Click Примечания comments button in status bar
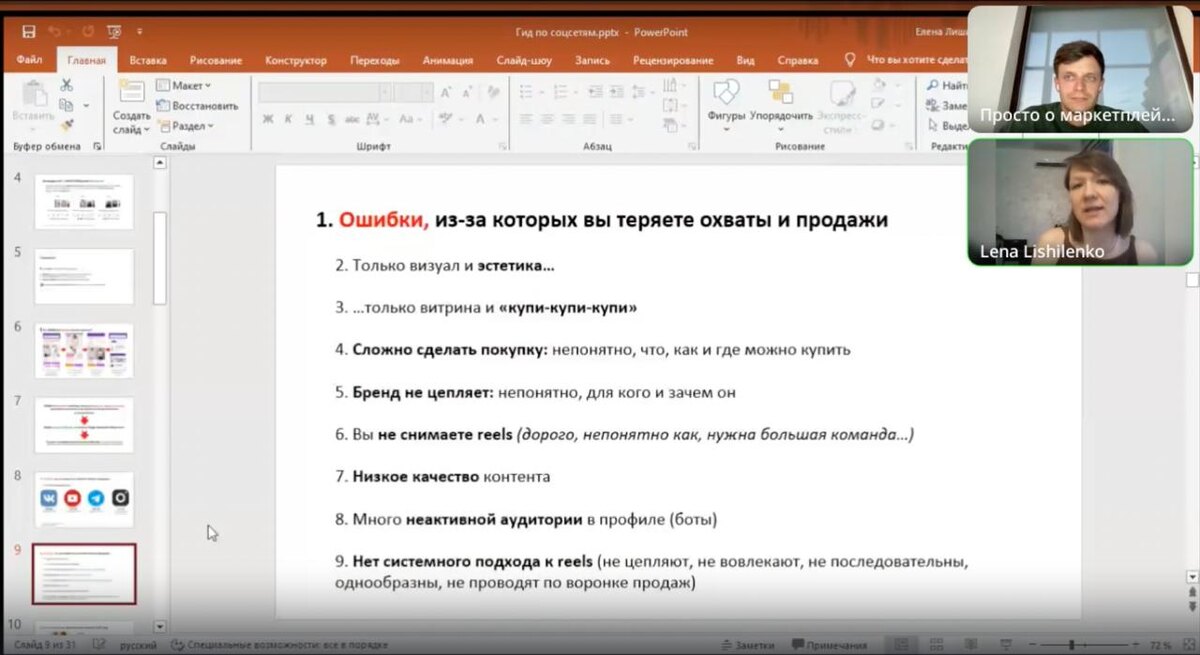The height and width of the screenshot is (655, 1200). pos(830,645)
